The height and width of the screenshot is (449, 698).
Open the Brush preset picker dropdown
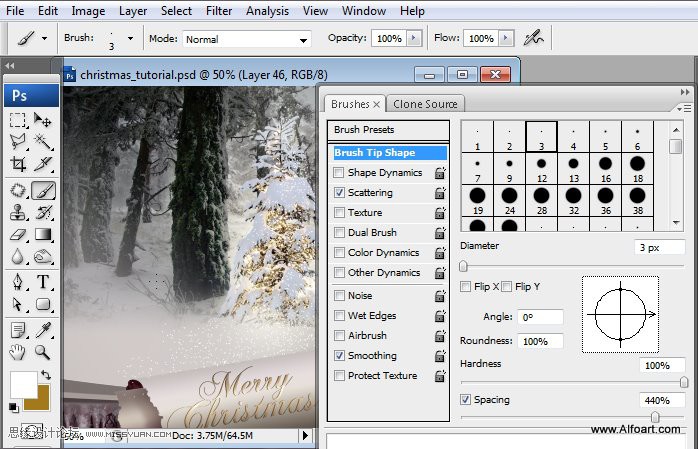coord(130,39)
